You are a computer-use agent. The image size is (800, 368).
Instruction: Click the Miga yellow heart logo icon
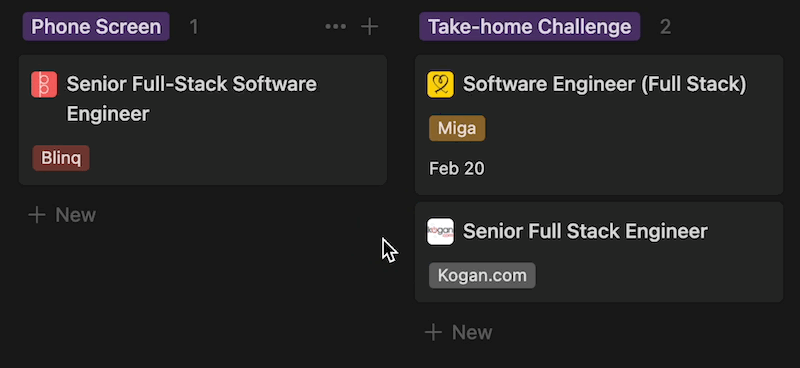pos(440,84)
